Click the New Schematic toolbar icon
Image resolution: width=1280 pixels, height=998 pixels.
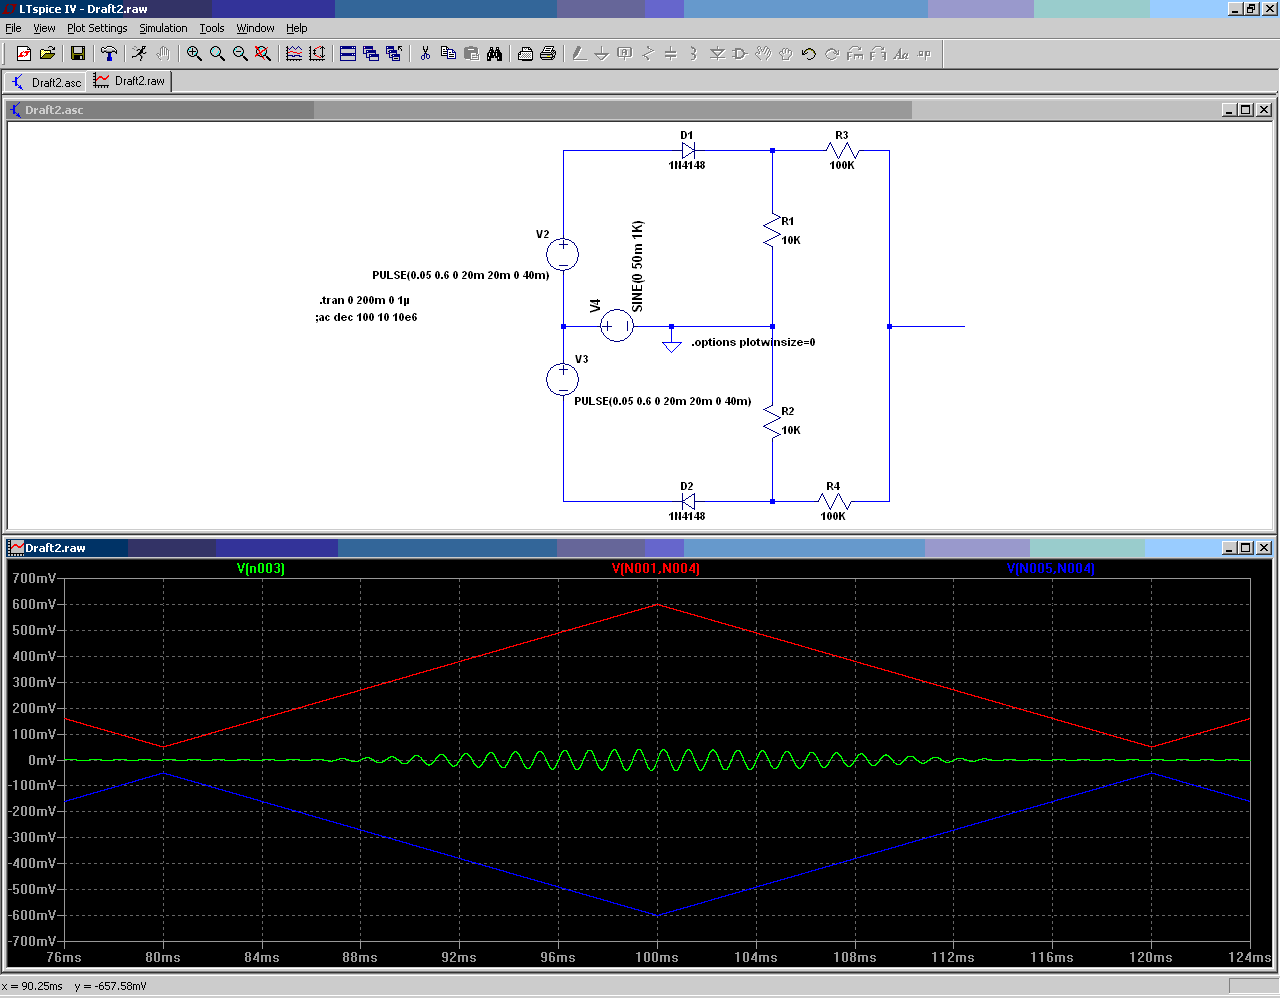pos(24,54)
